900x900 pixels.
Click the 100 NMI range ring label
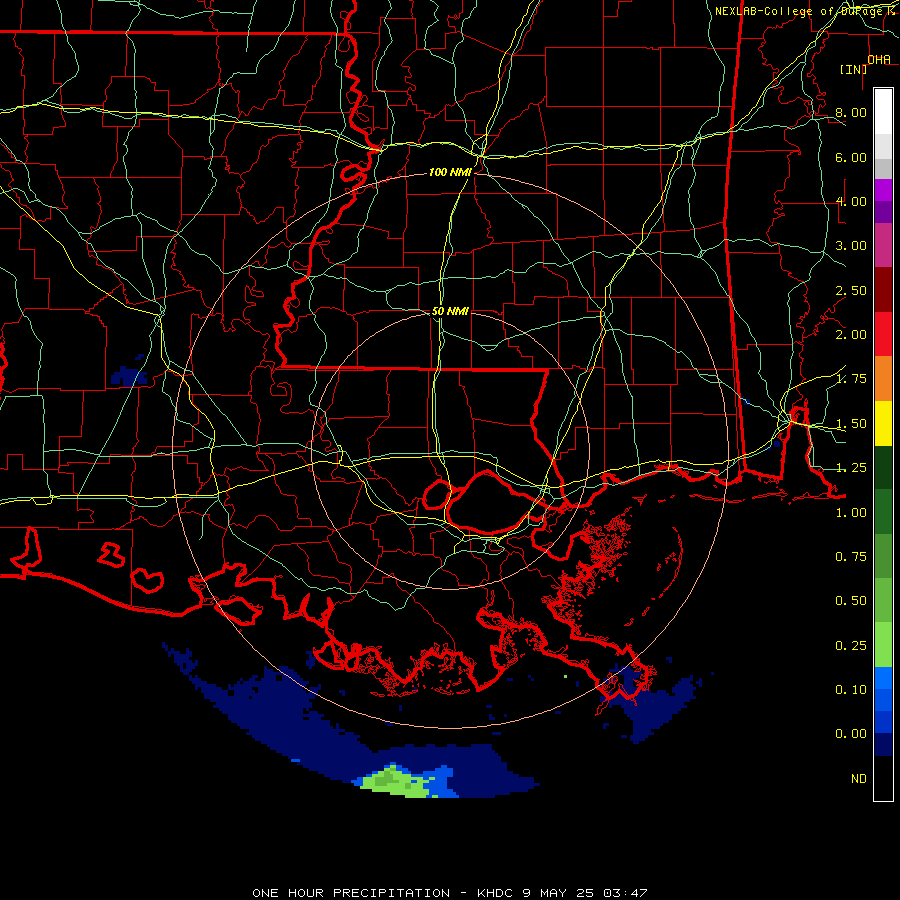[450, 172]
